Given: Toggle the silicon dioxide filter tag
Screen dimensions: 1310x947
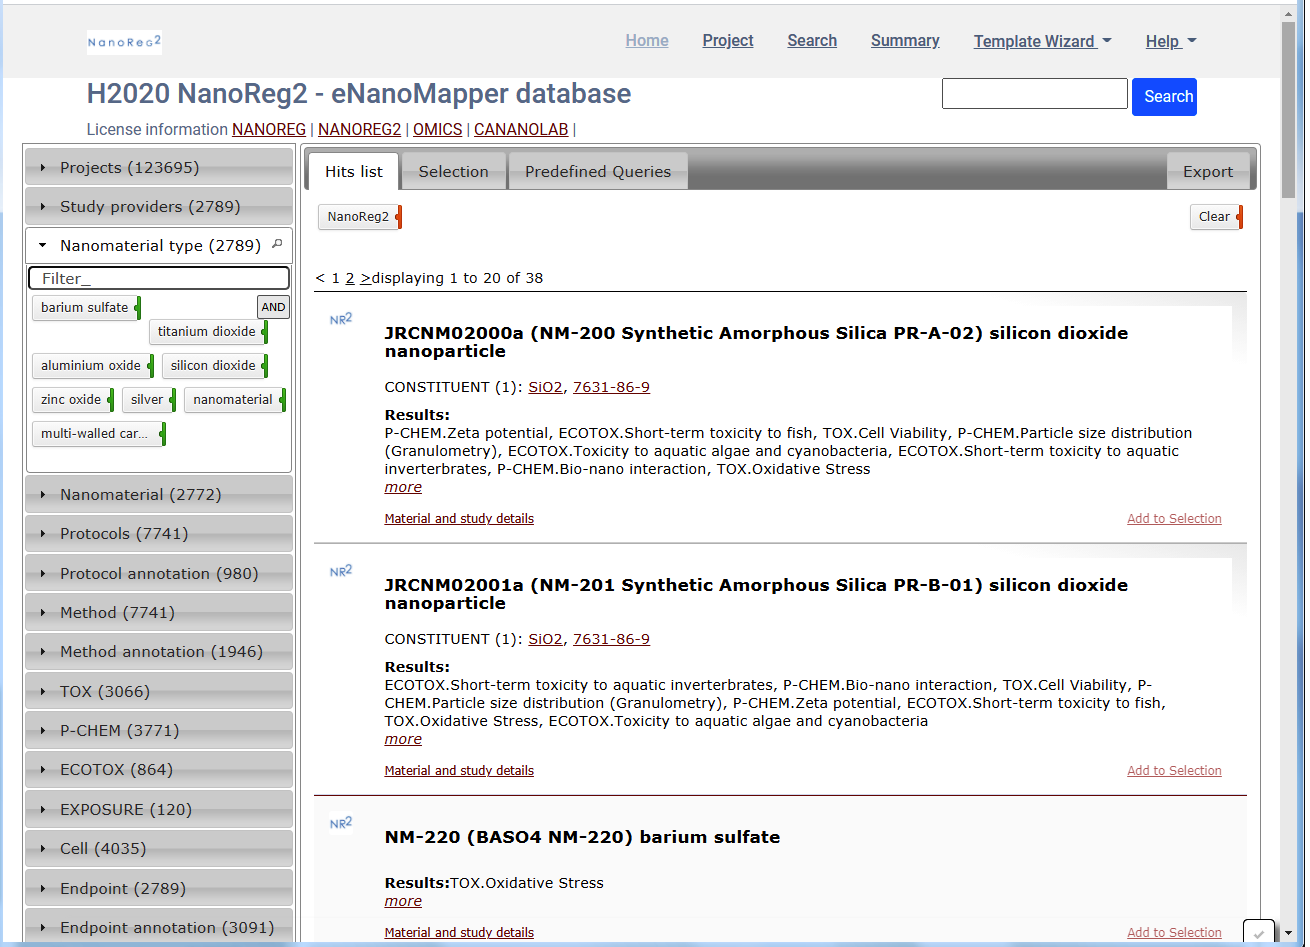Looking at the screenshot, I should coord(213,366).
